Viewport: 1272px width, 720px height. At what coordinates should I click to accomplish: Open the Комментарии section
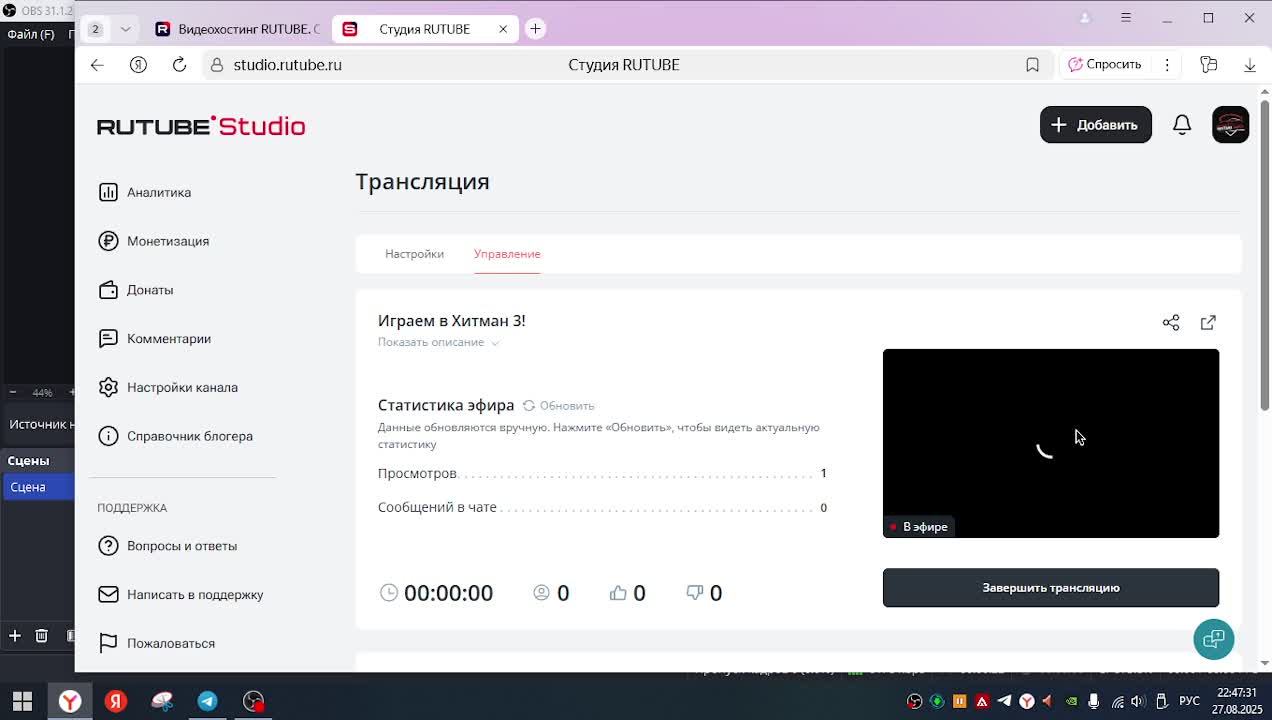click(x=155, y=339)
